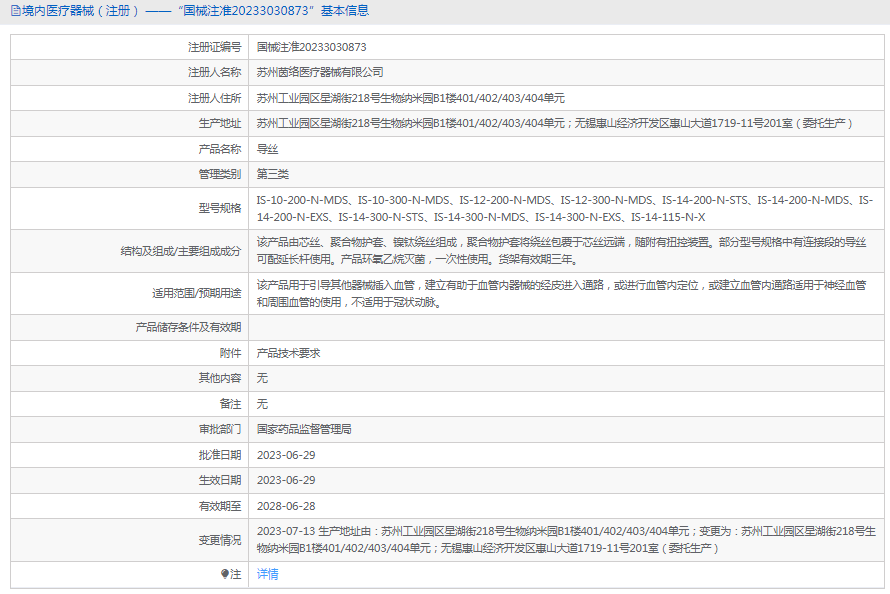Open the 详情 details link
This screenshot has height=594, width=890.
point(267,574)
